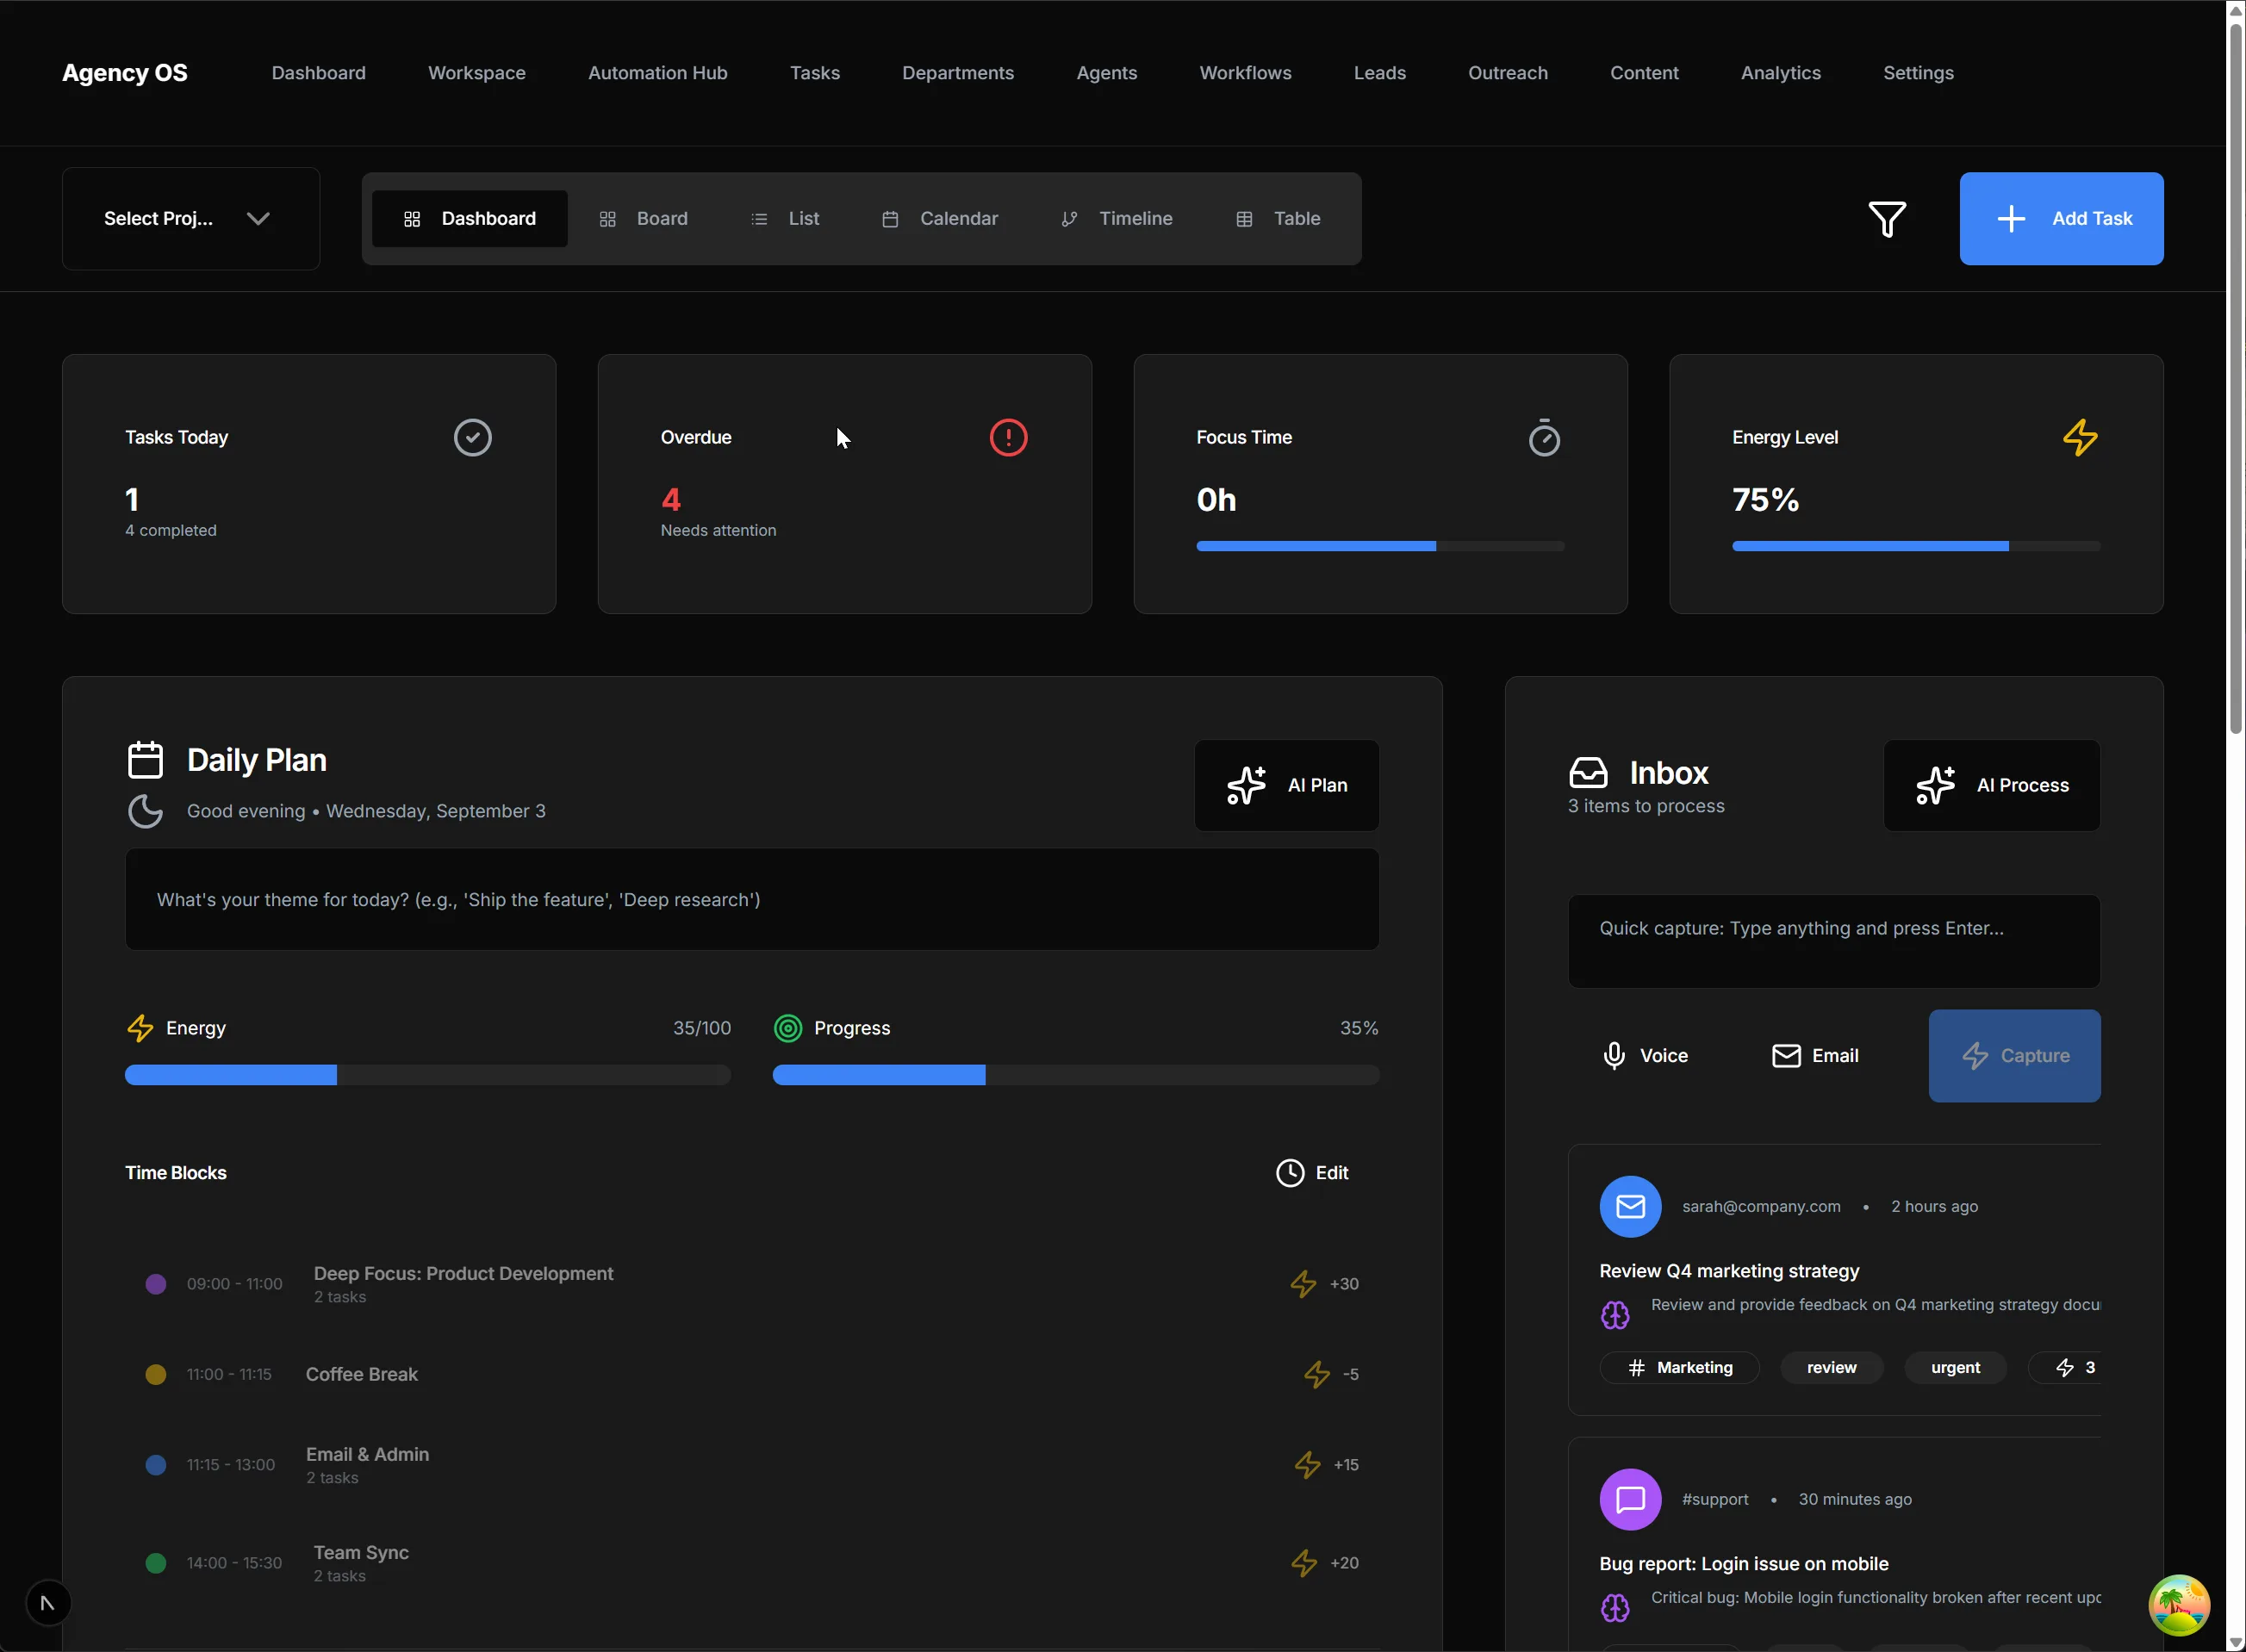Open the round N badge at bottom left
Screen dimensions: 2246x1652
coord(47,1603)
